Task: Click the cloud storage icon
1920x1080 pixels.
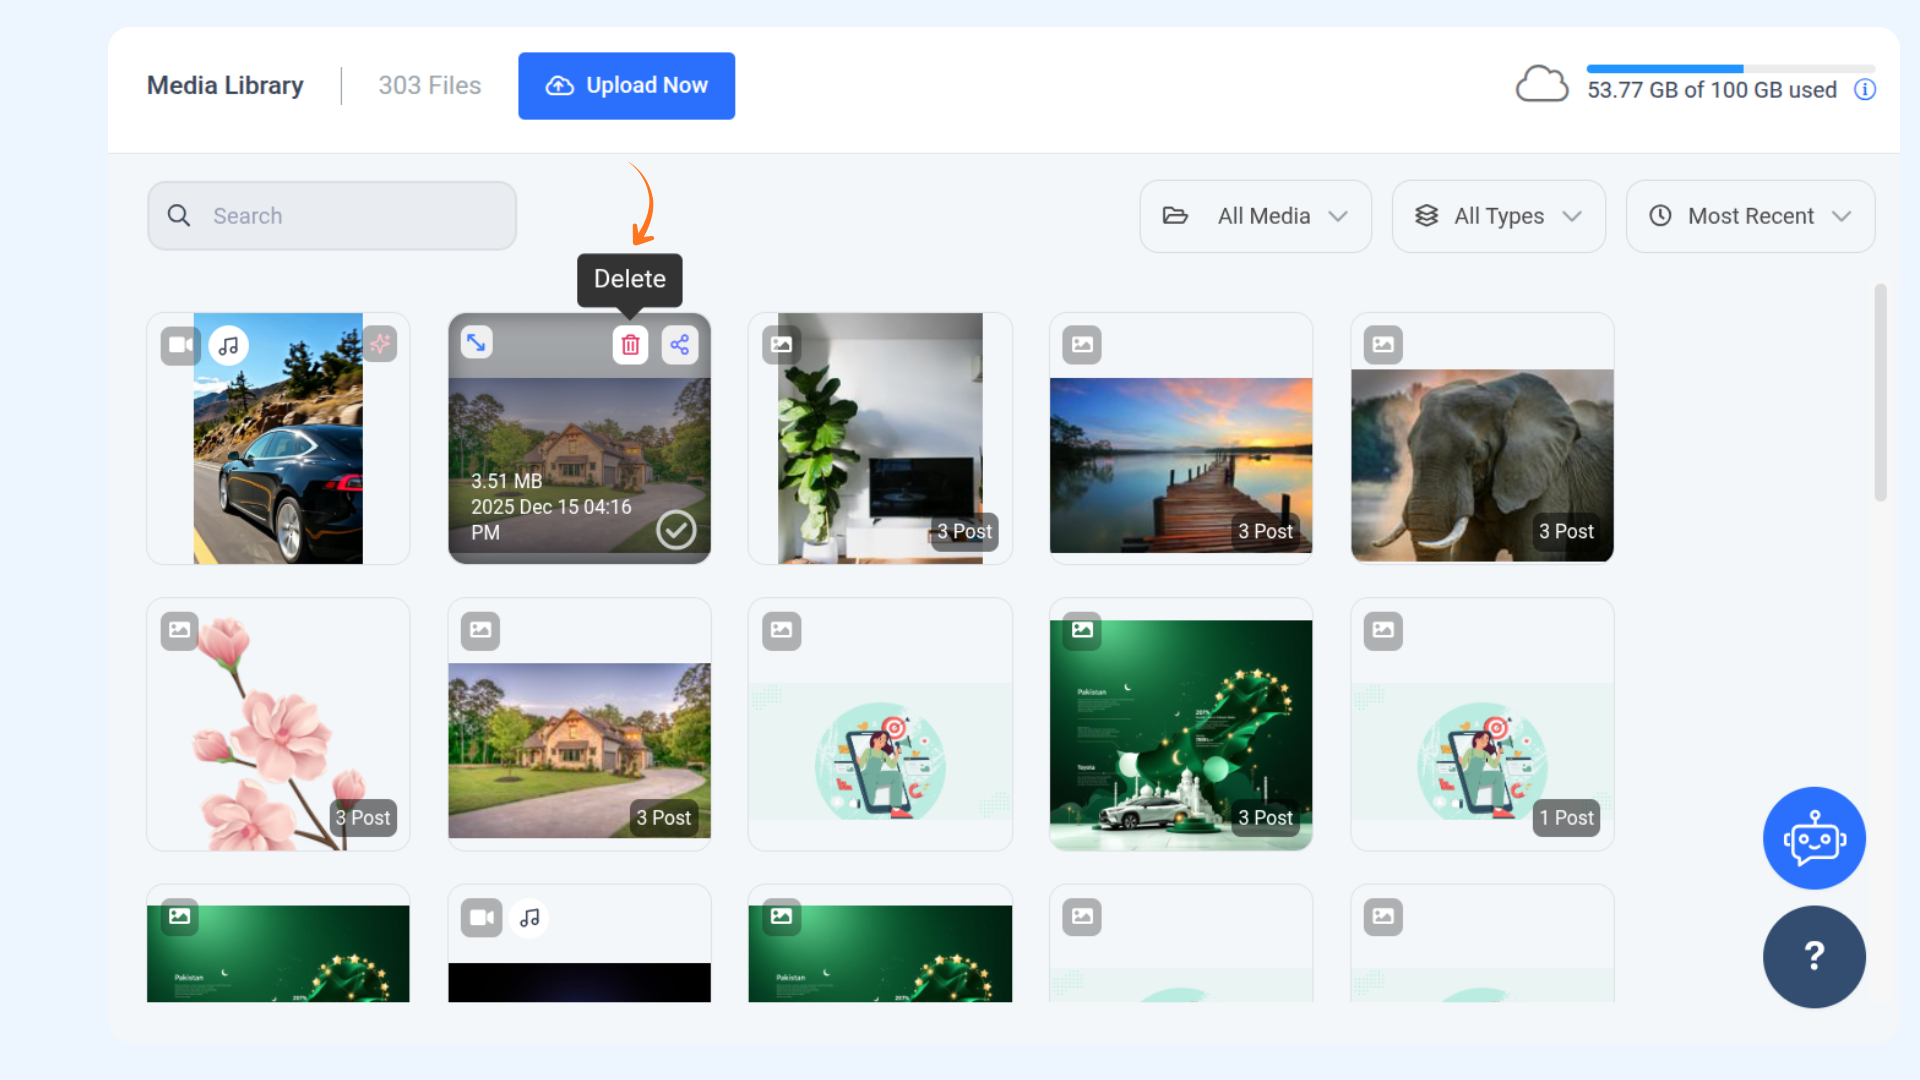Action: coord(1541,85)
